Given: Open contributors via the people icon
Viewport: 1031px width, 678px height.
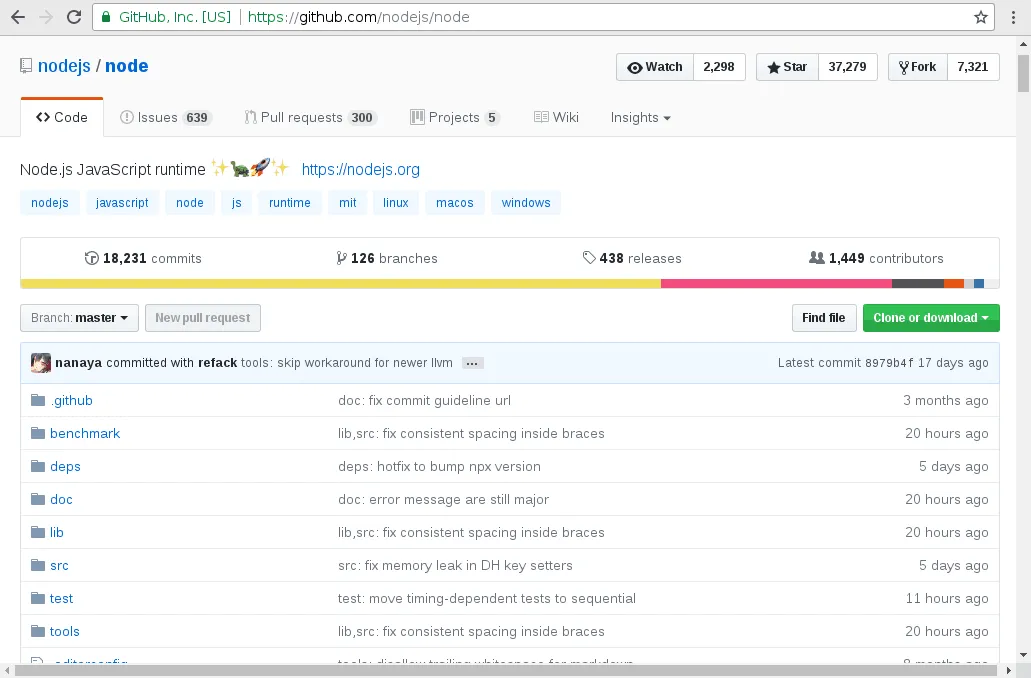Looking at the screenshot, I should 815,257.
